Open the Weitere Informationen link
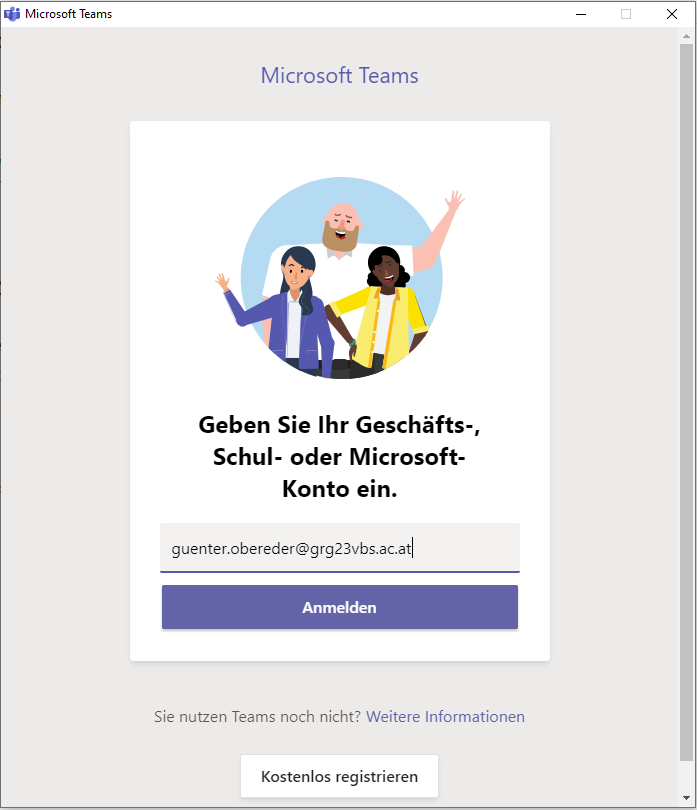The image size is (697, 810). point(445,716)
